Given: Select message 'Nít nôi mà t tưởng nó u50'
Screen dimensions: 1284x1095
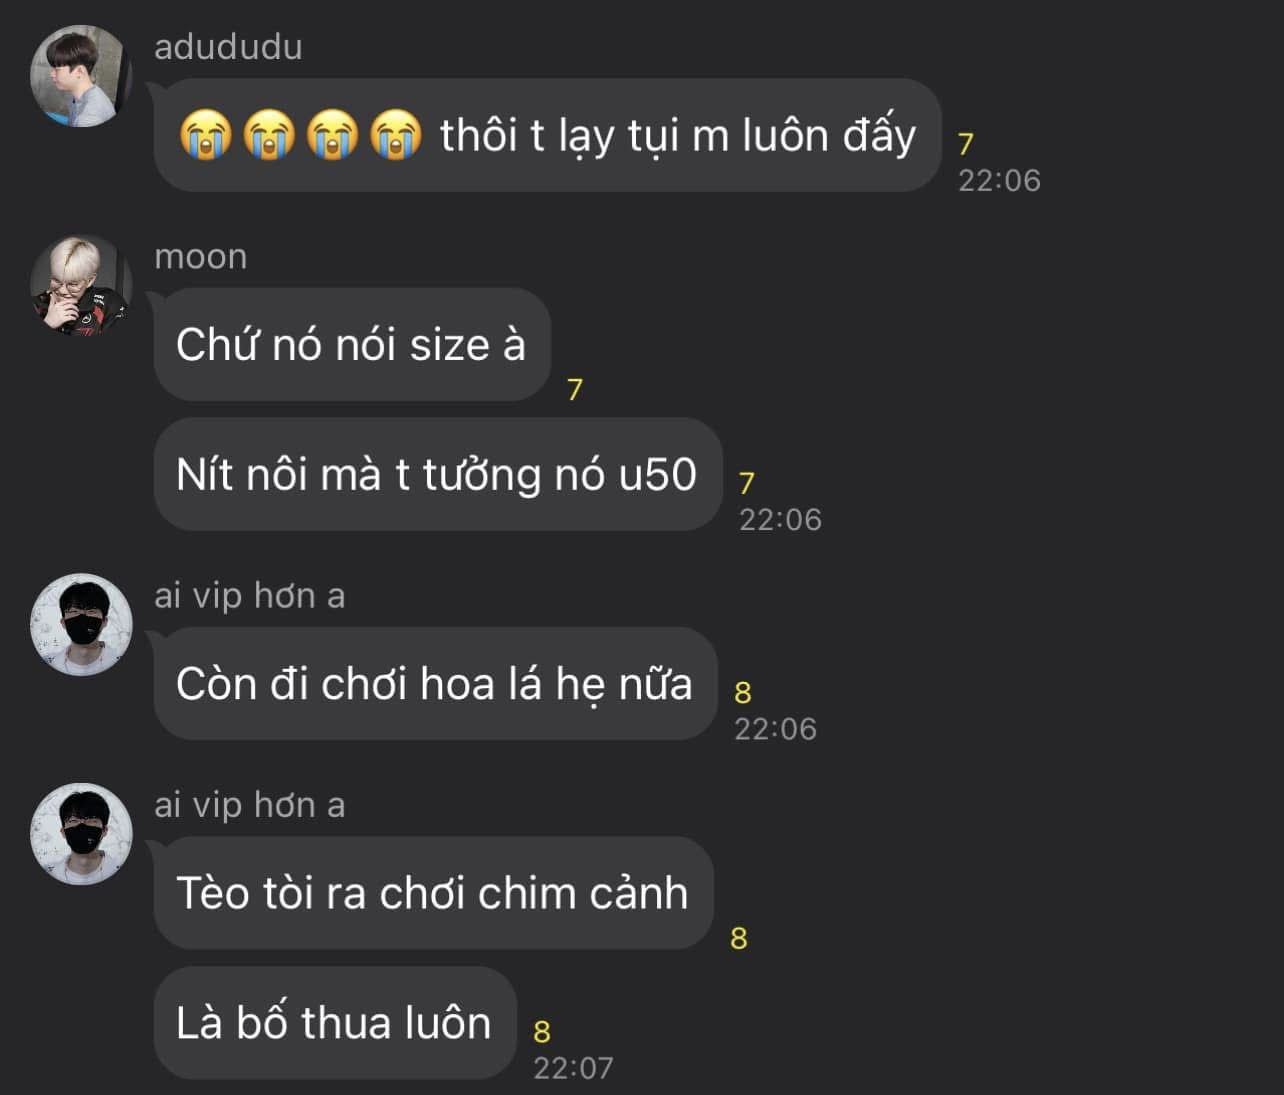Looking at the screenshot, I should 437,474.
